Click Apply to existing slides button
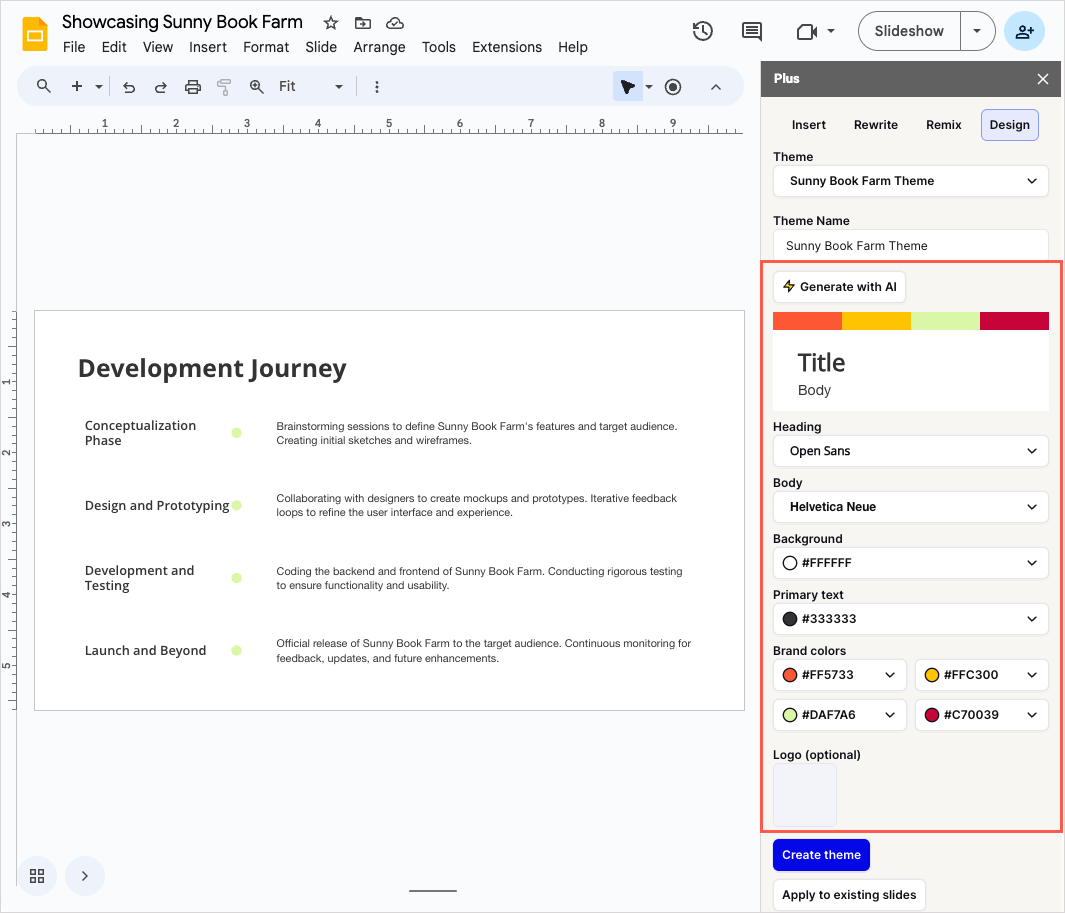 click(x=849, y=895)
